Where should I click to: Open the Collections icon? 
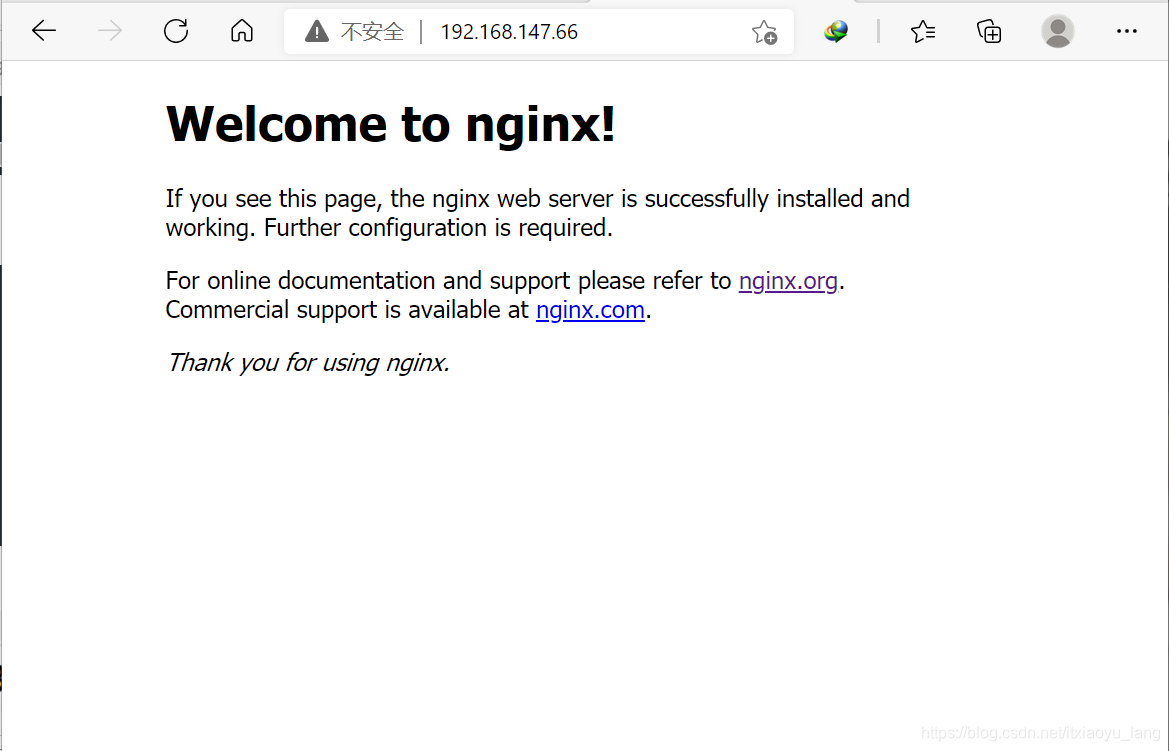[989, 31]
